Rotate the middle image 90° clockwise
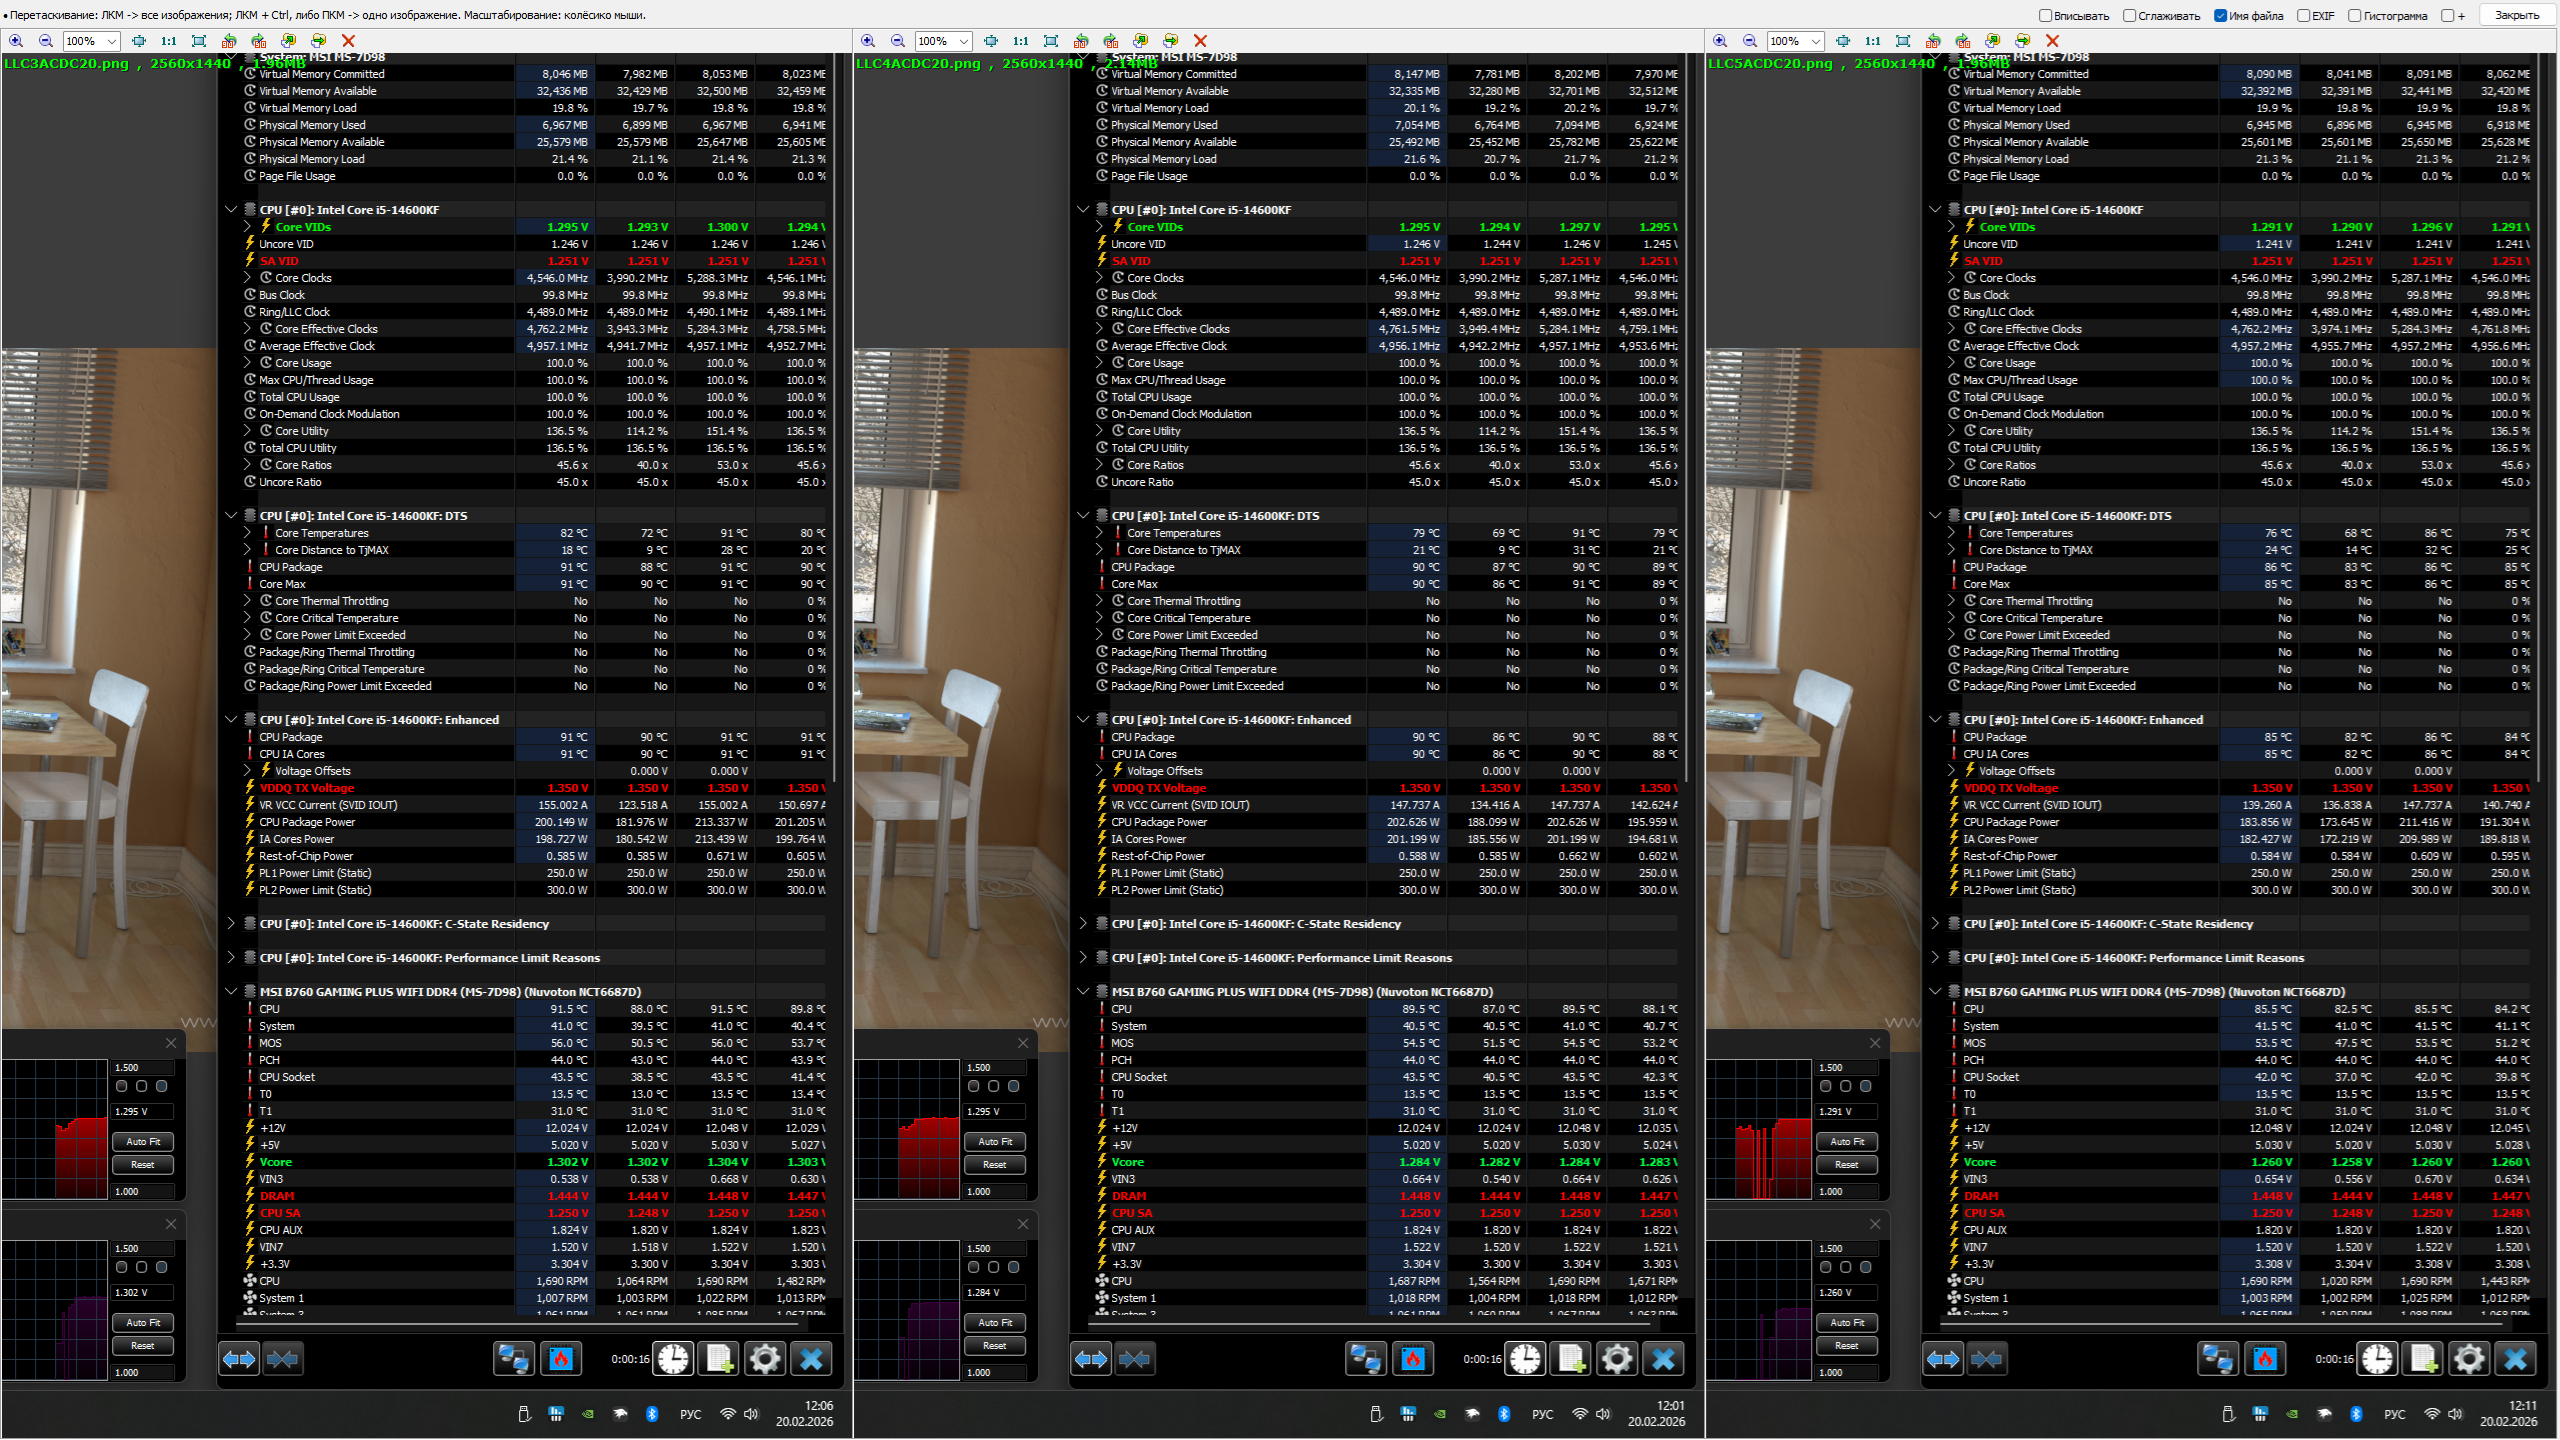 point(1111,41)
